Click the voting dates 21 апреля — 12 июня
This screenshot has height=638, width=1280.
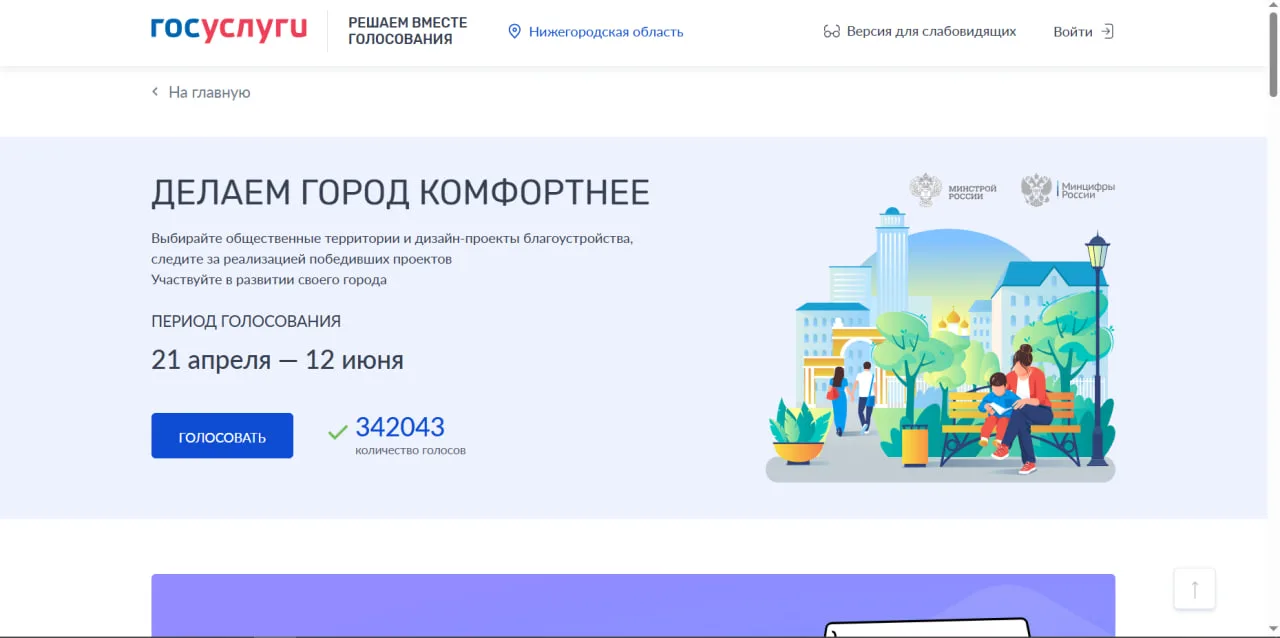pos(277,360)
